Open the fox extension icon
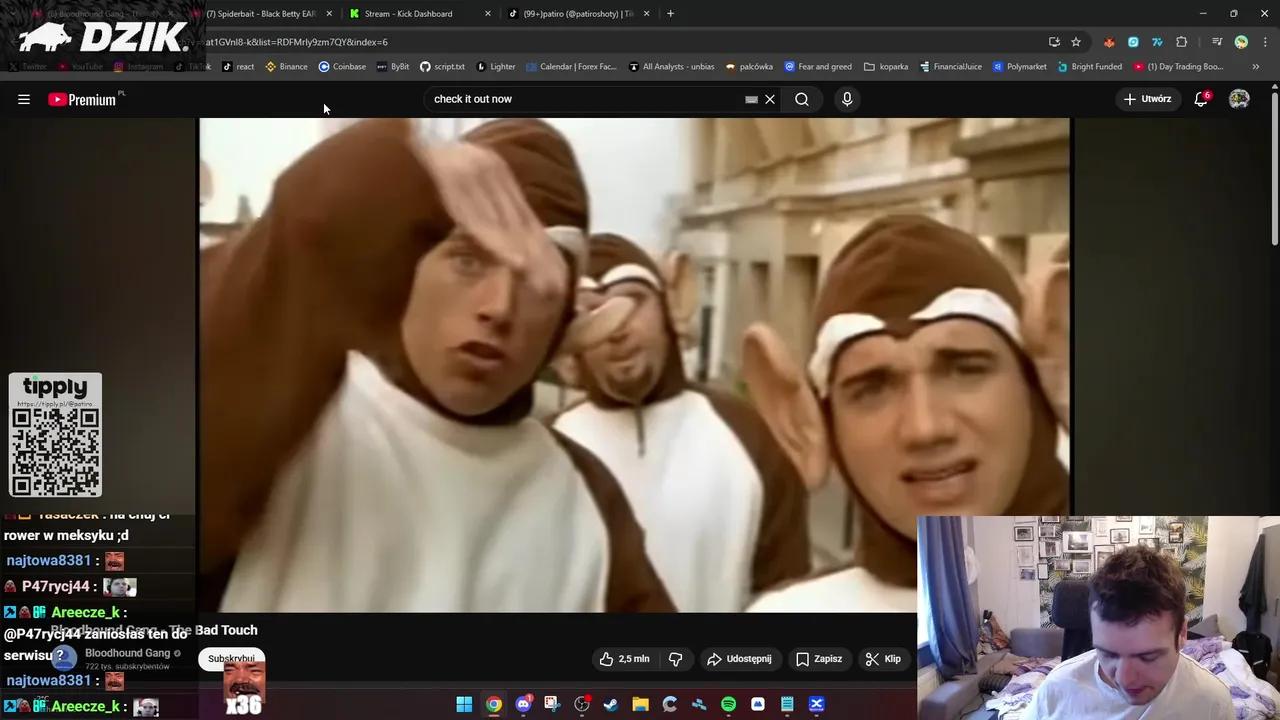 pos(1109,42)
